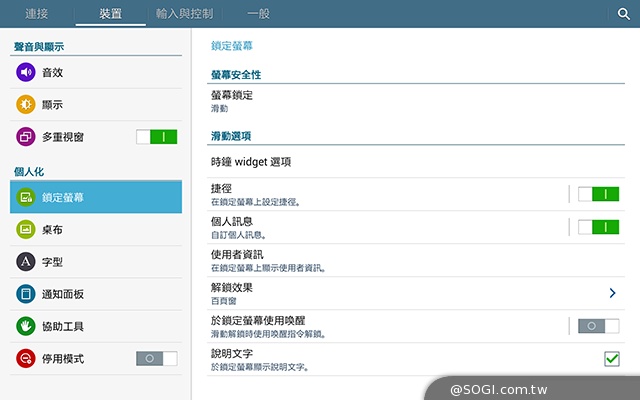Switch to the 連接 tab

pos(37,14)
